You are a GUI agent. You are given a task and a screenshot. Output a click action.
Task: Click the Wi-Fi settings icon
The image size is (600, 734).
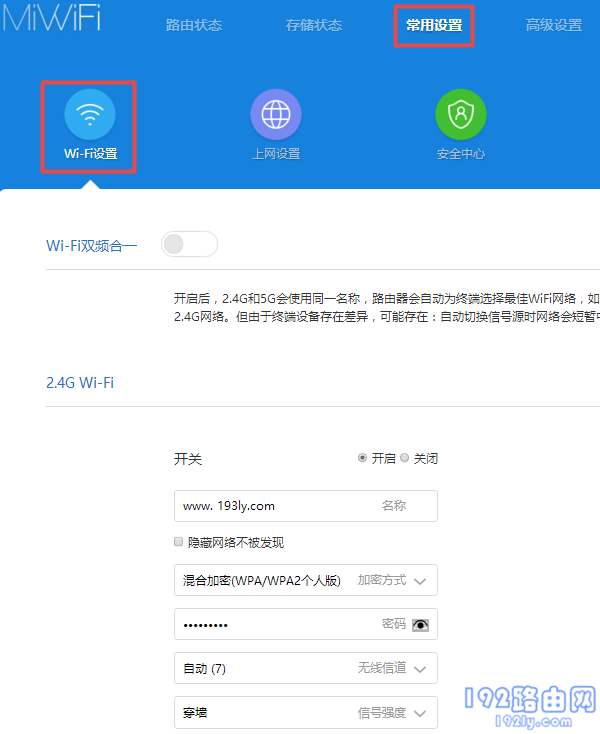click(x=90, y=115)
